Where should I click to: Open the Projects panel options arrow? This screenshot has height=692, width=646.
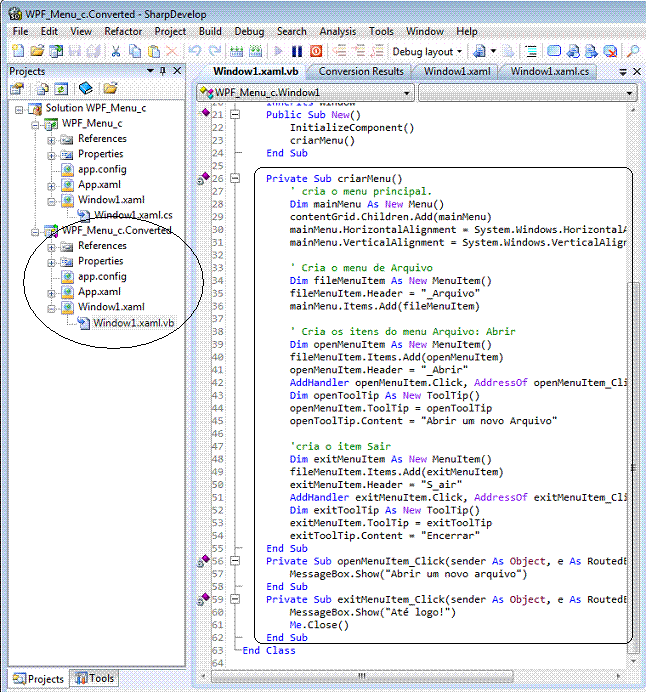coord(150,71)
